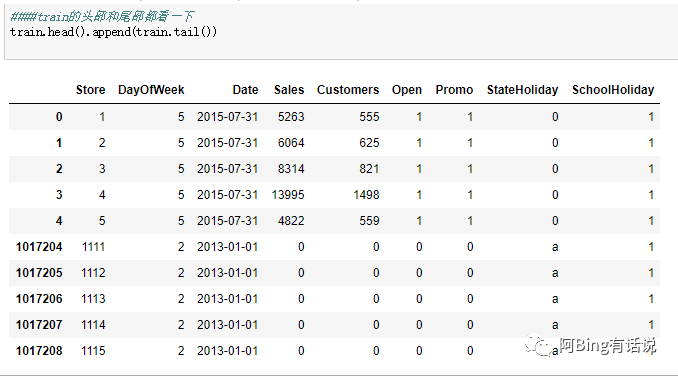Click the Sales value 5263
The width and height of the screenshot is (678, 376).
[x=291, y=117]
